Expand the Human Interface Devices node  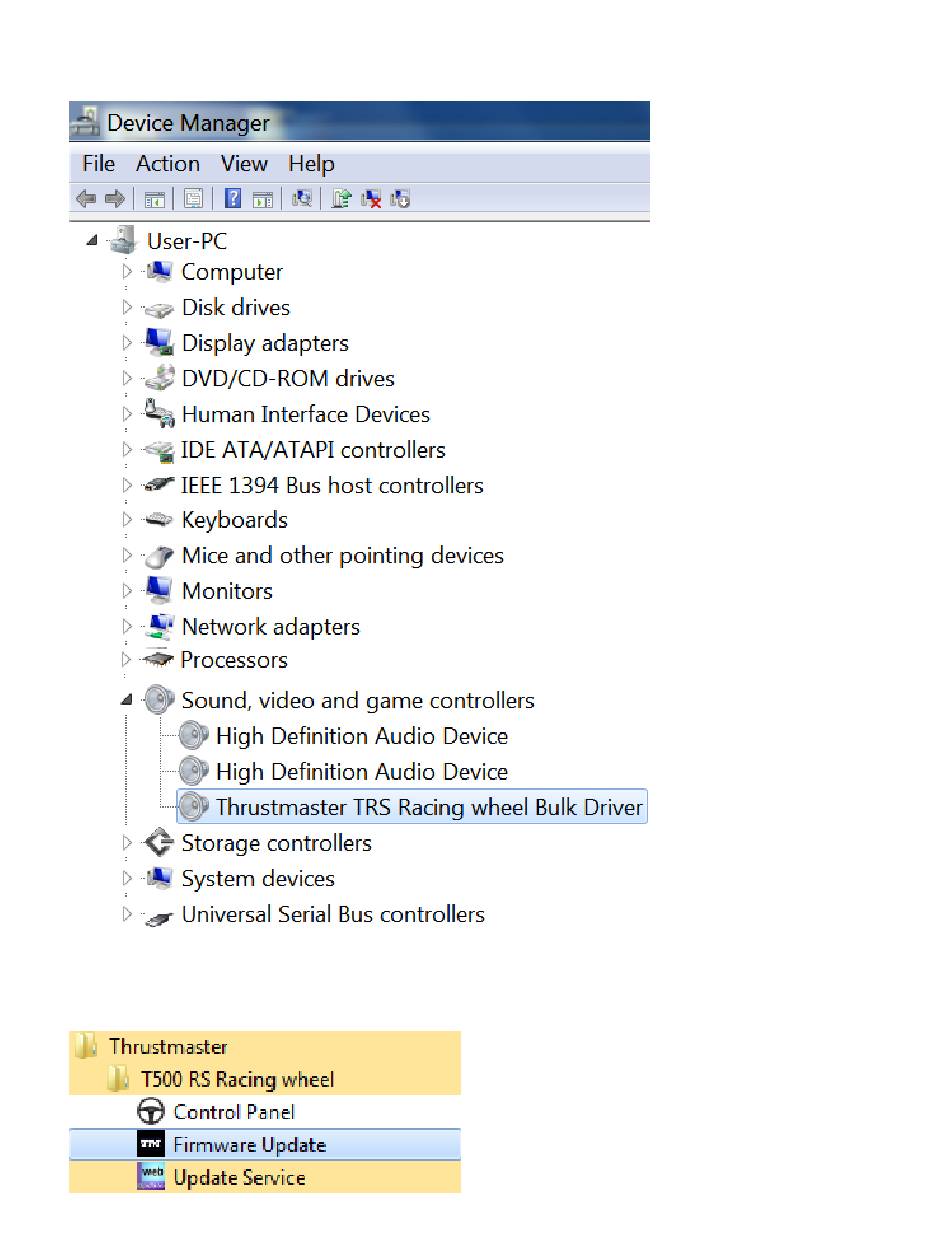coord(127,414)
